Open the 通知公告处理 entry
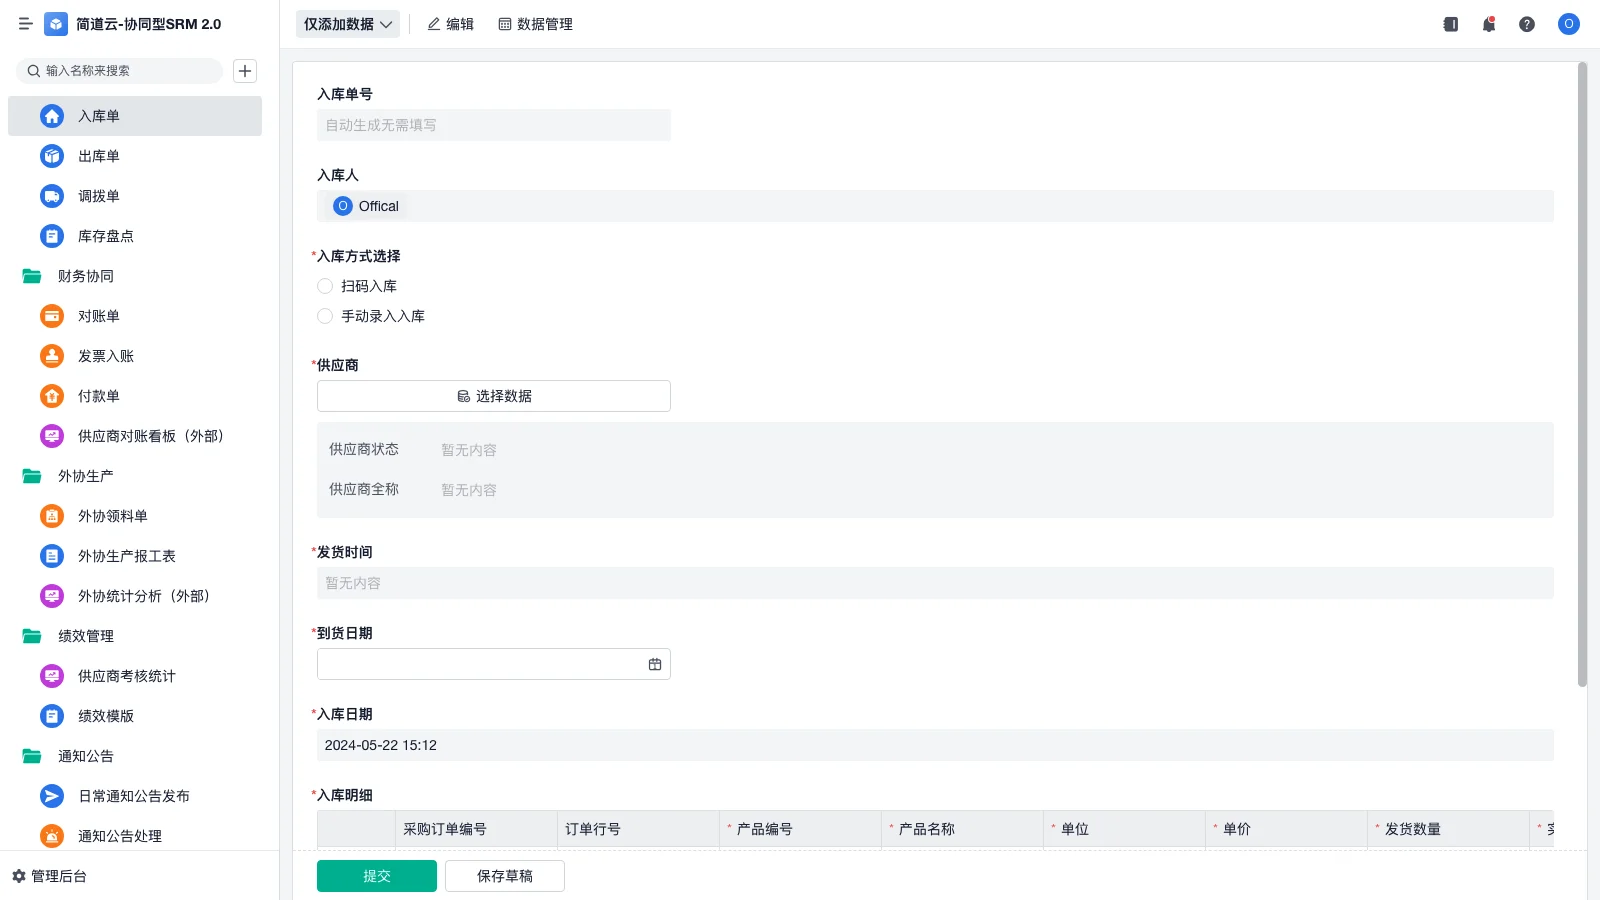This screenshot has width=1600, height=900. [x=135, y=836]
